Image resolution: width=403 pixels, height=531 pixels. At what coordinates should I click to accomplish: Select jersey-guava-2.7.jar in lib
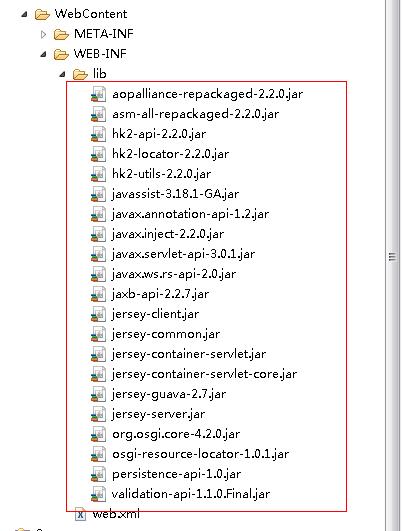(169, 394)
